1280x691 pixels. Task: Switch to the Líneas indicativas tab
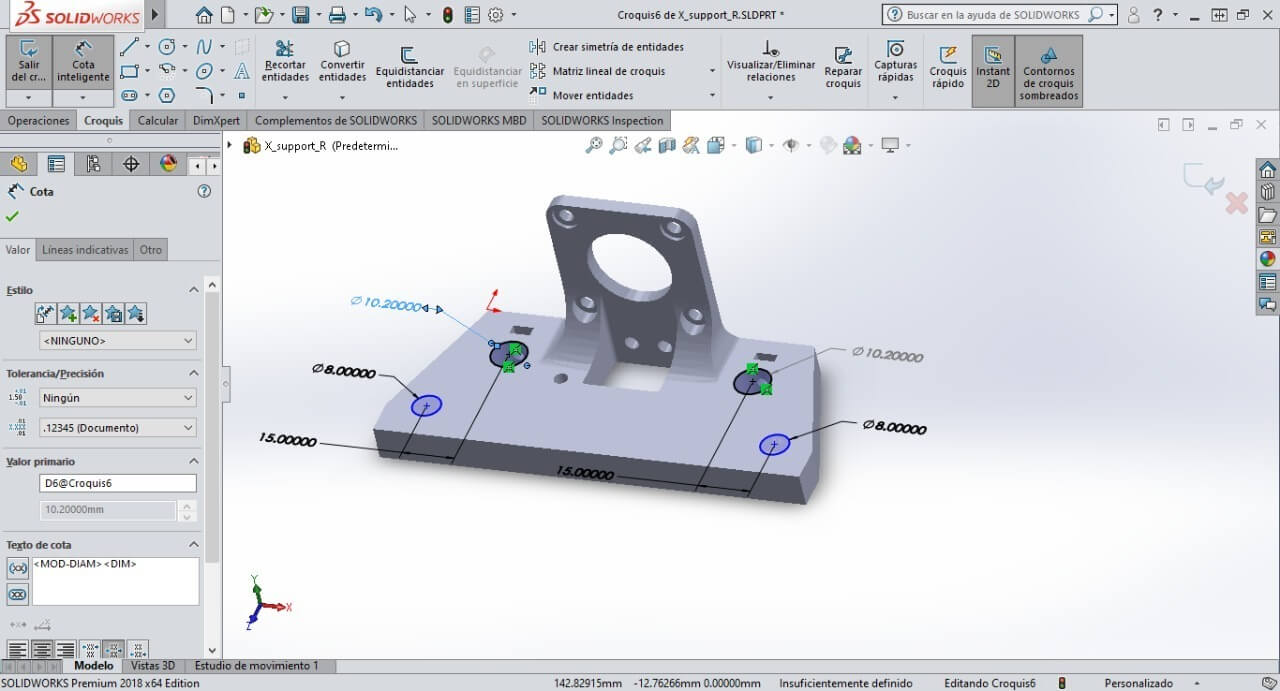[85, 250]
